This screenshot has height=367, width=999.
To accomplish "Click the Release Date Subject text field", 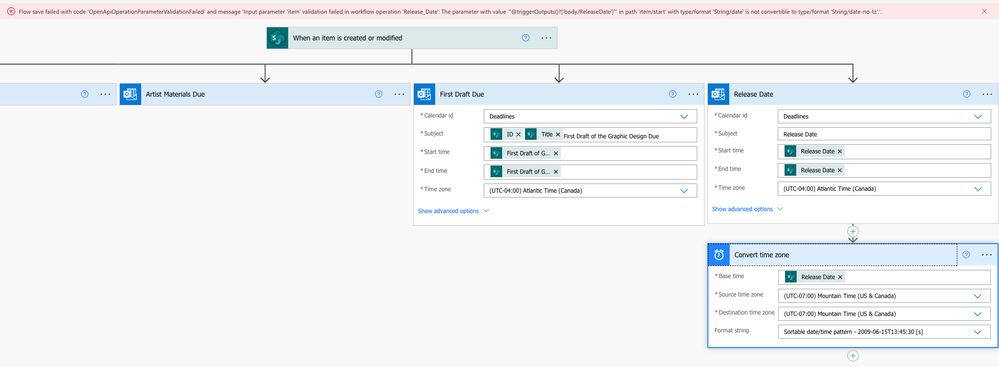I will click(x=884, y=134).
